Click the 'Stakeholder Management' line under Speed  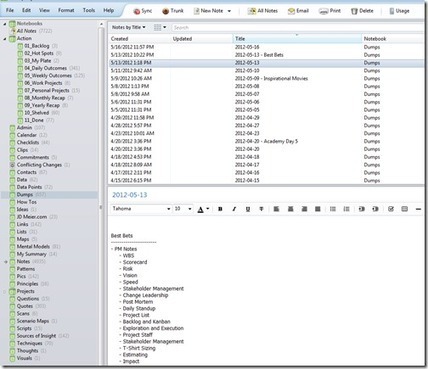(x=153, y=289)
